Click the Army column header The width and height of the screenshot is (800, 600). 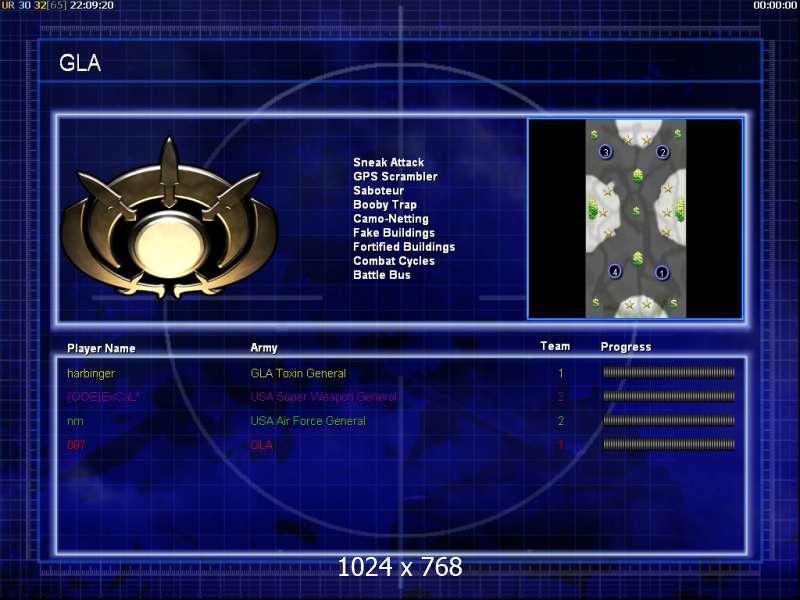[x=264, y=348]
